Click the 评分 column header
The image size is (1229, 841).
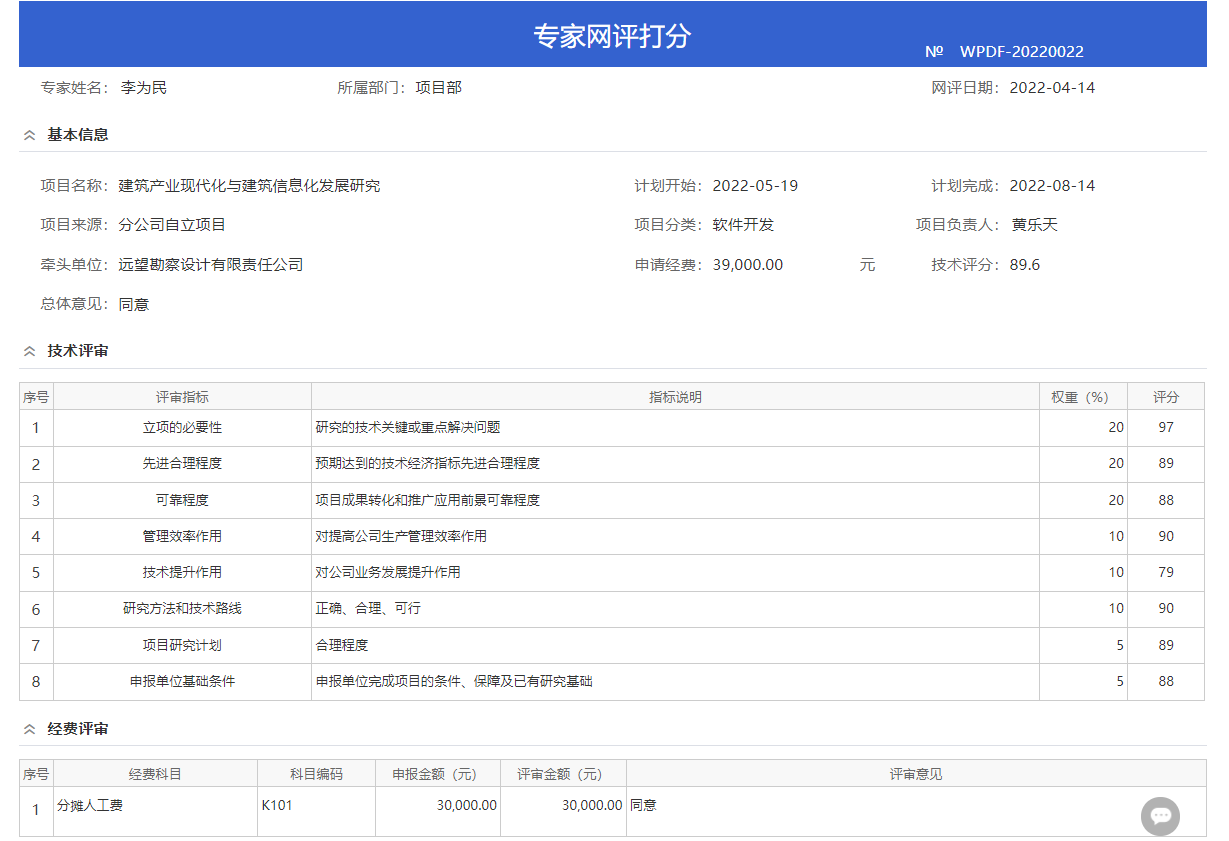(1166, 397)
